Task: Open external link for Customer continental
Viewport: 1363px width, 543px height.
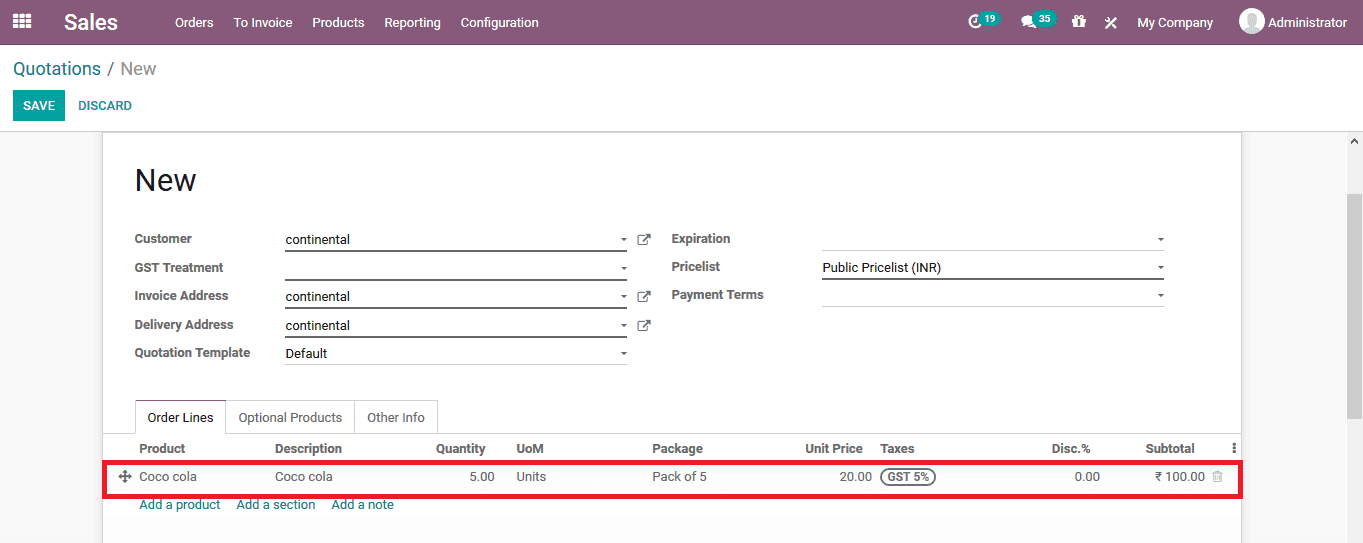Action: tap(644, 240)
